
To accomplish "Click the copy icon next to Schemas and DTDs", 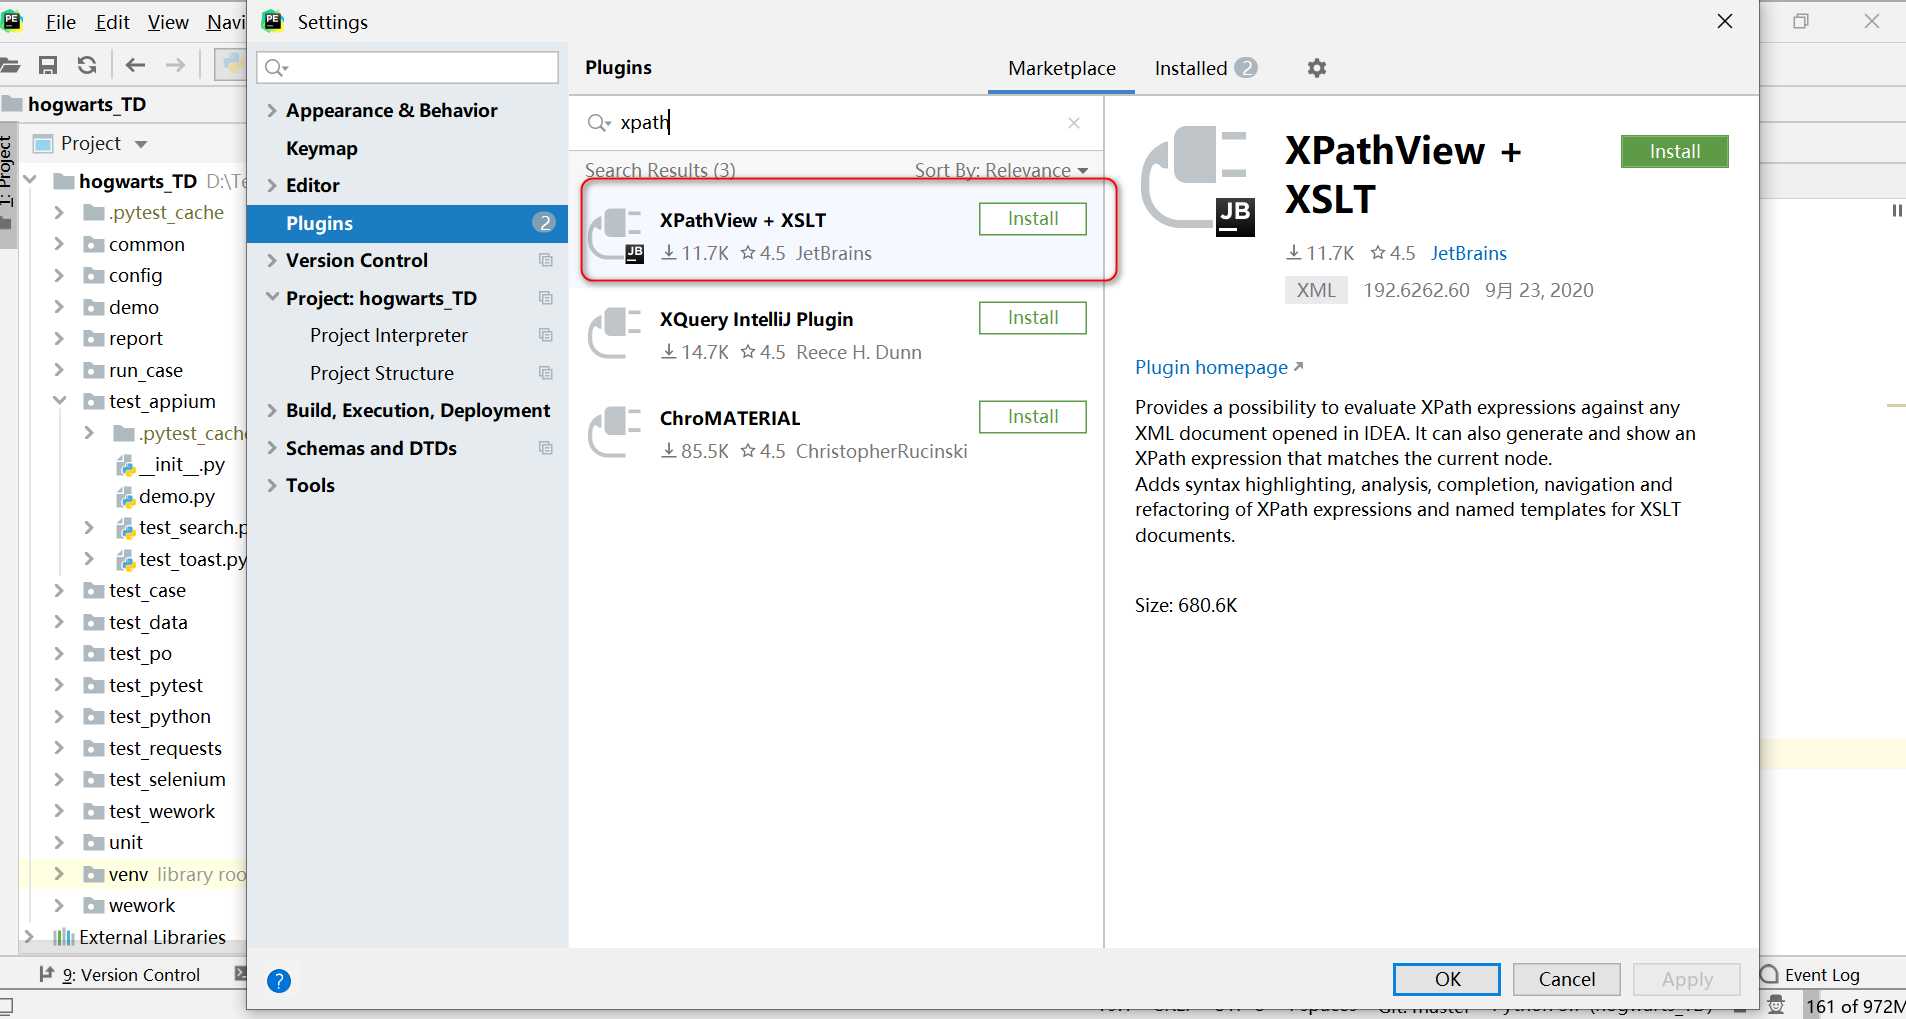I will click(x=546, y=448).
